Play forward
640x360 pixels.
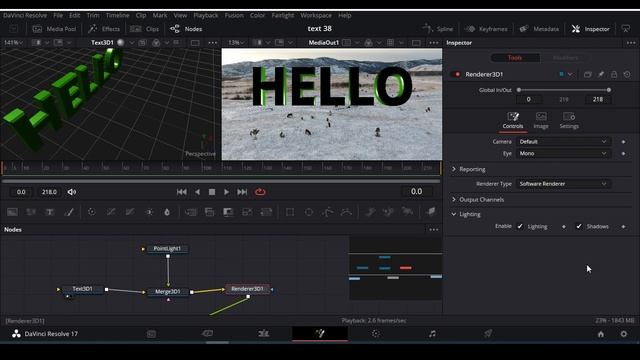[x=227, y=192]
